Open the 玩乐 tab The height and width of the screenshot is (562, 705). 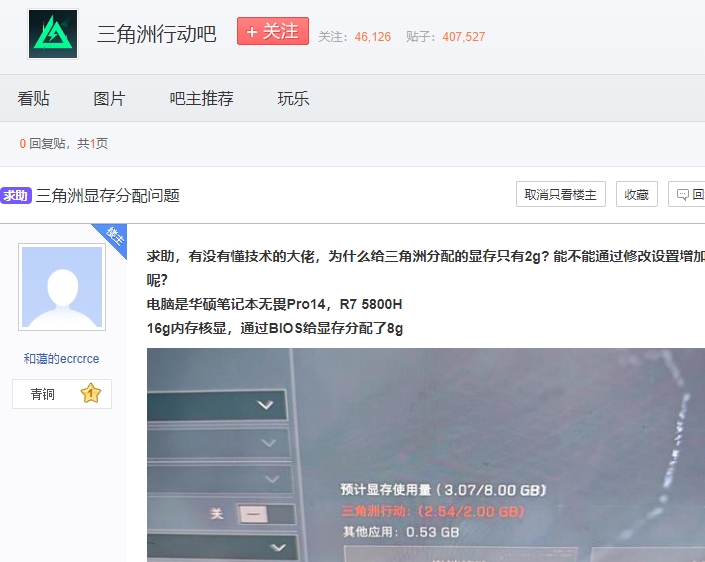coord(293,99)
